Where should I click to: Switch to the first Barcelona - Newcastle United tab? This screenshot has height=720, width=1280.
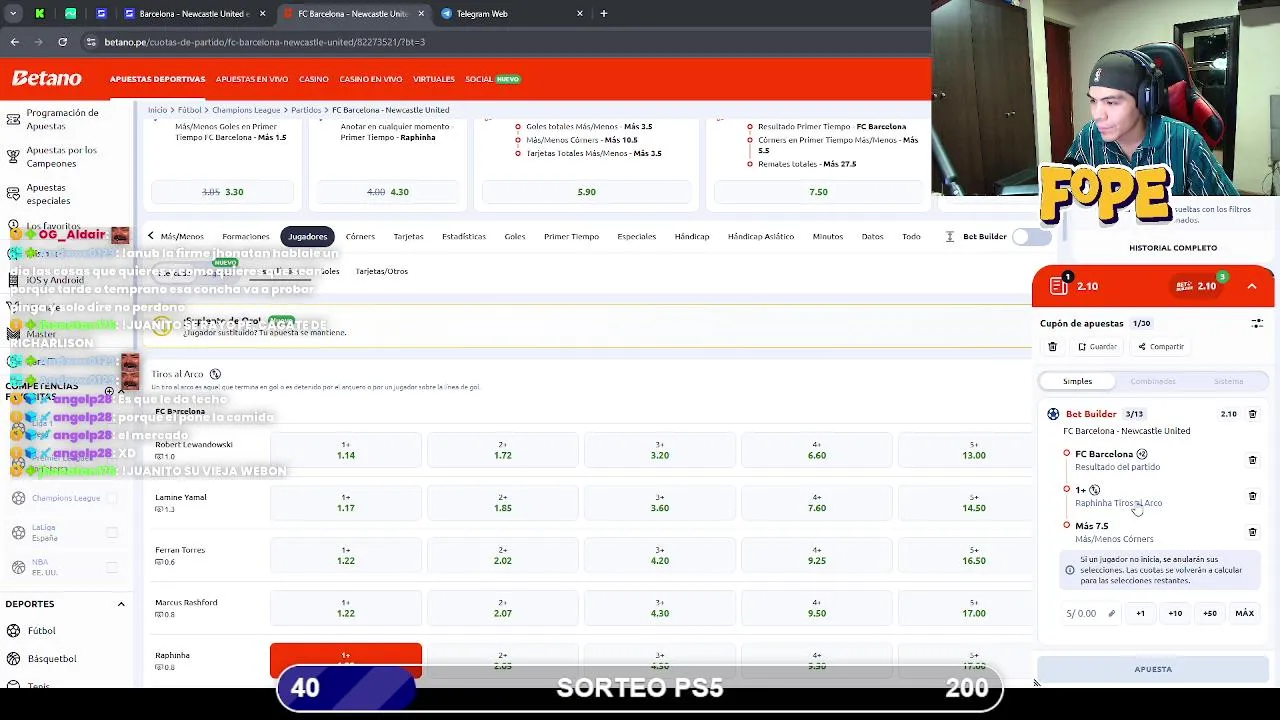click(193, 14)
